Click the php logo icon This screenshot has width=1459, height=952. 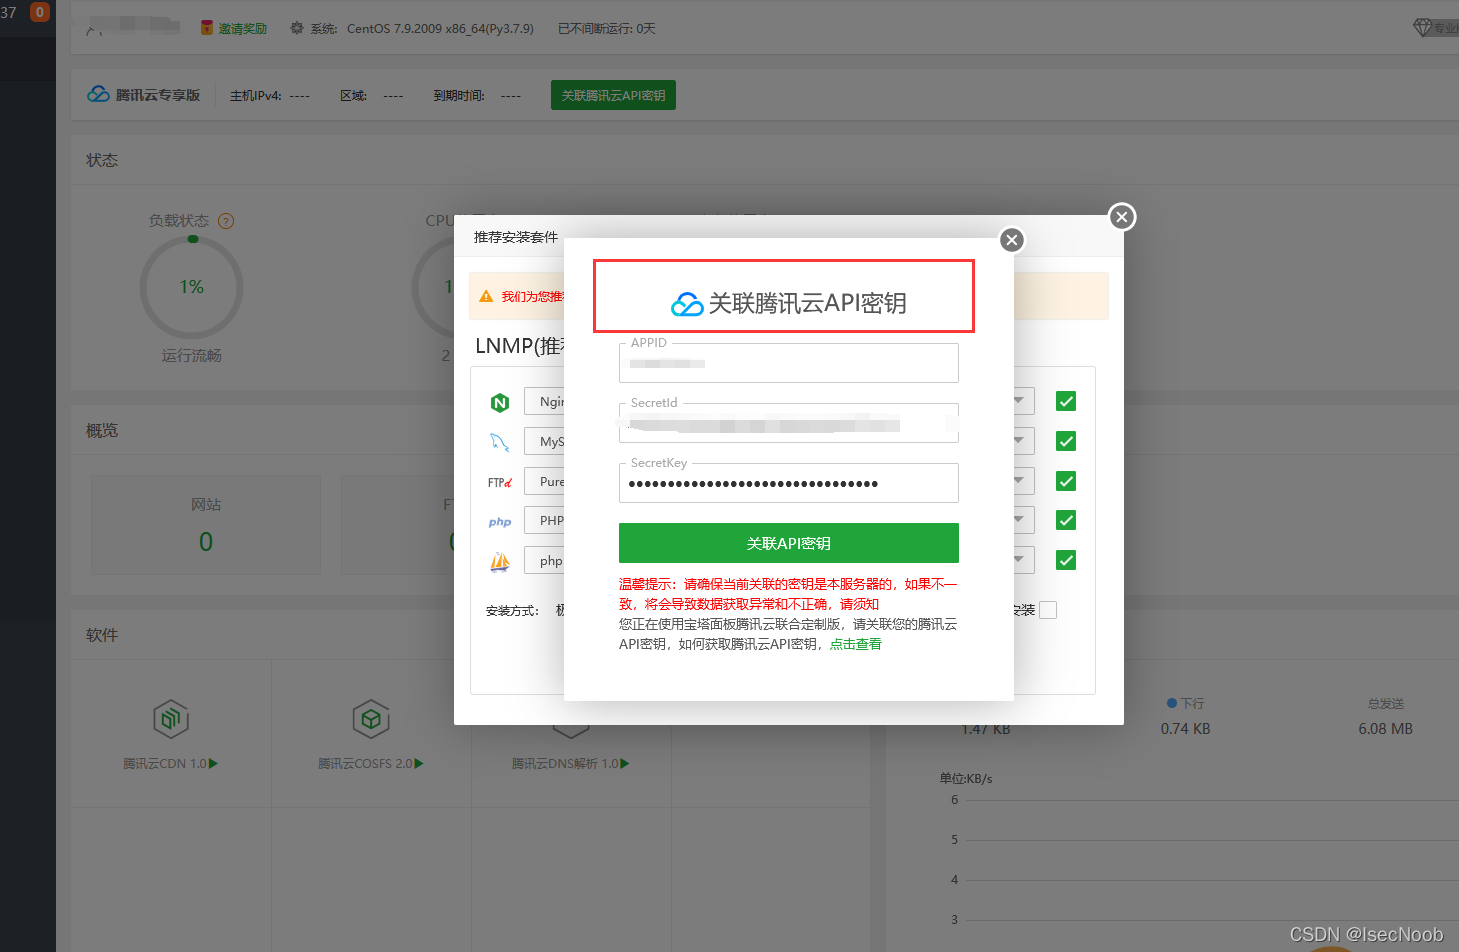pos(500,521)
